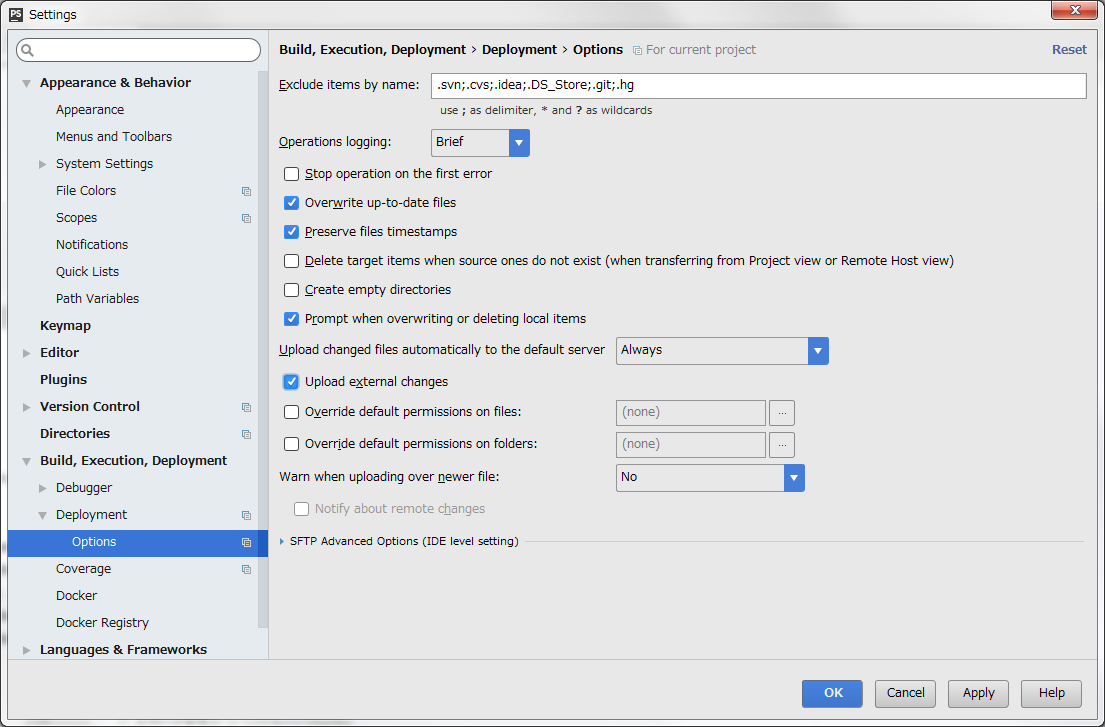This screenshot has height=727, width=1105.
Task: Open Plugins settings page
Action: pos(63,380)
